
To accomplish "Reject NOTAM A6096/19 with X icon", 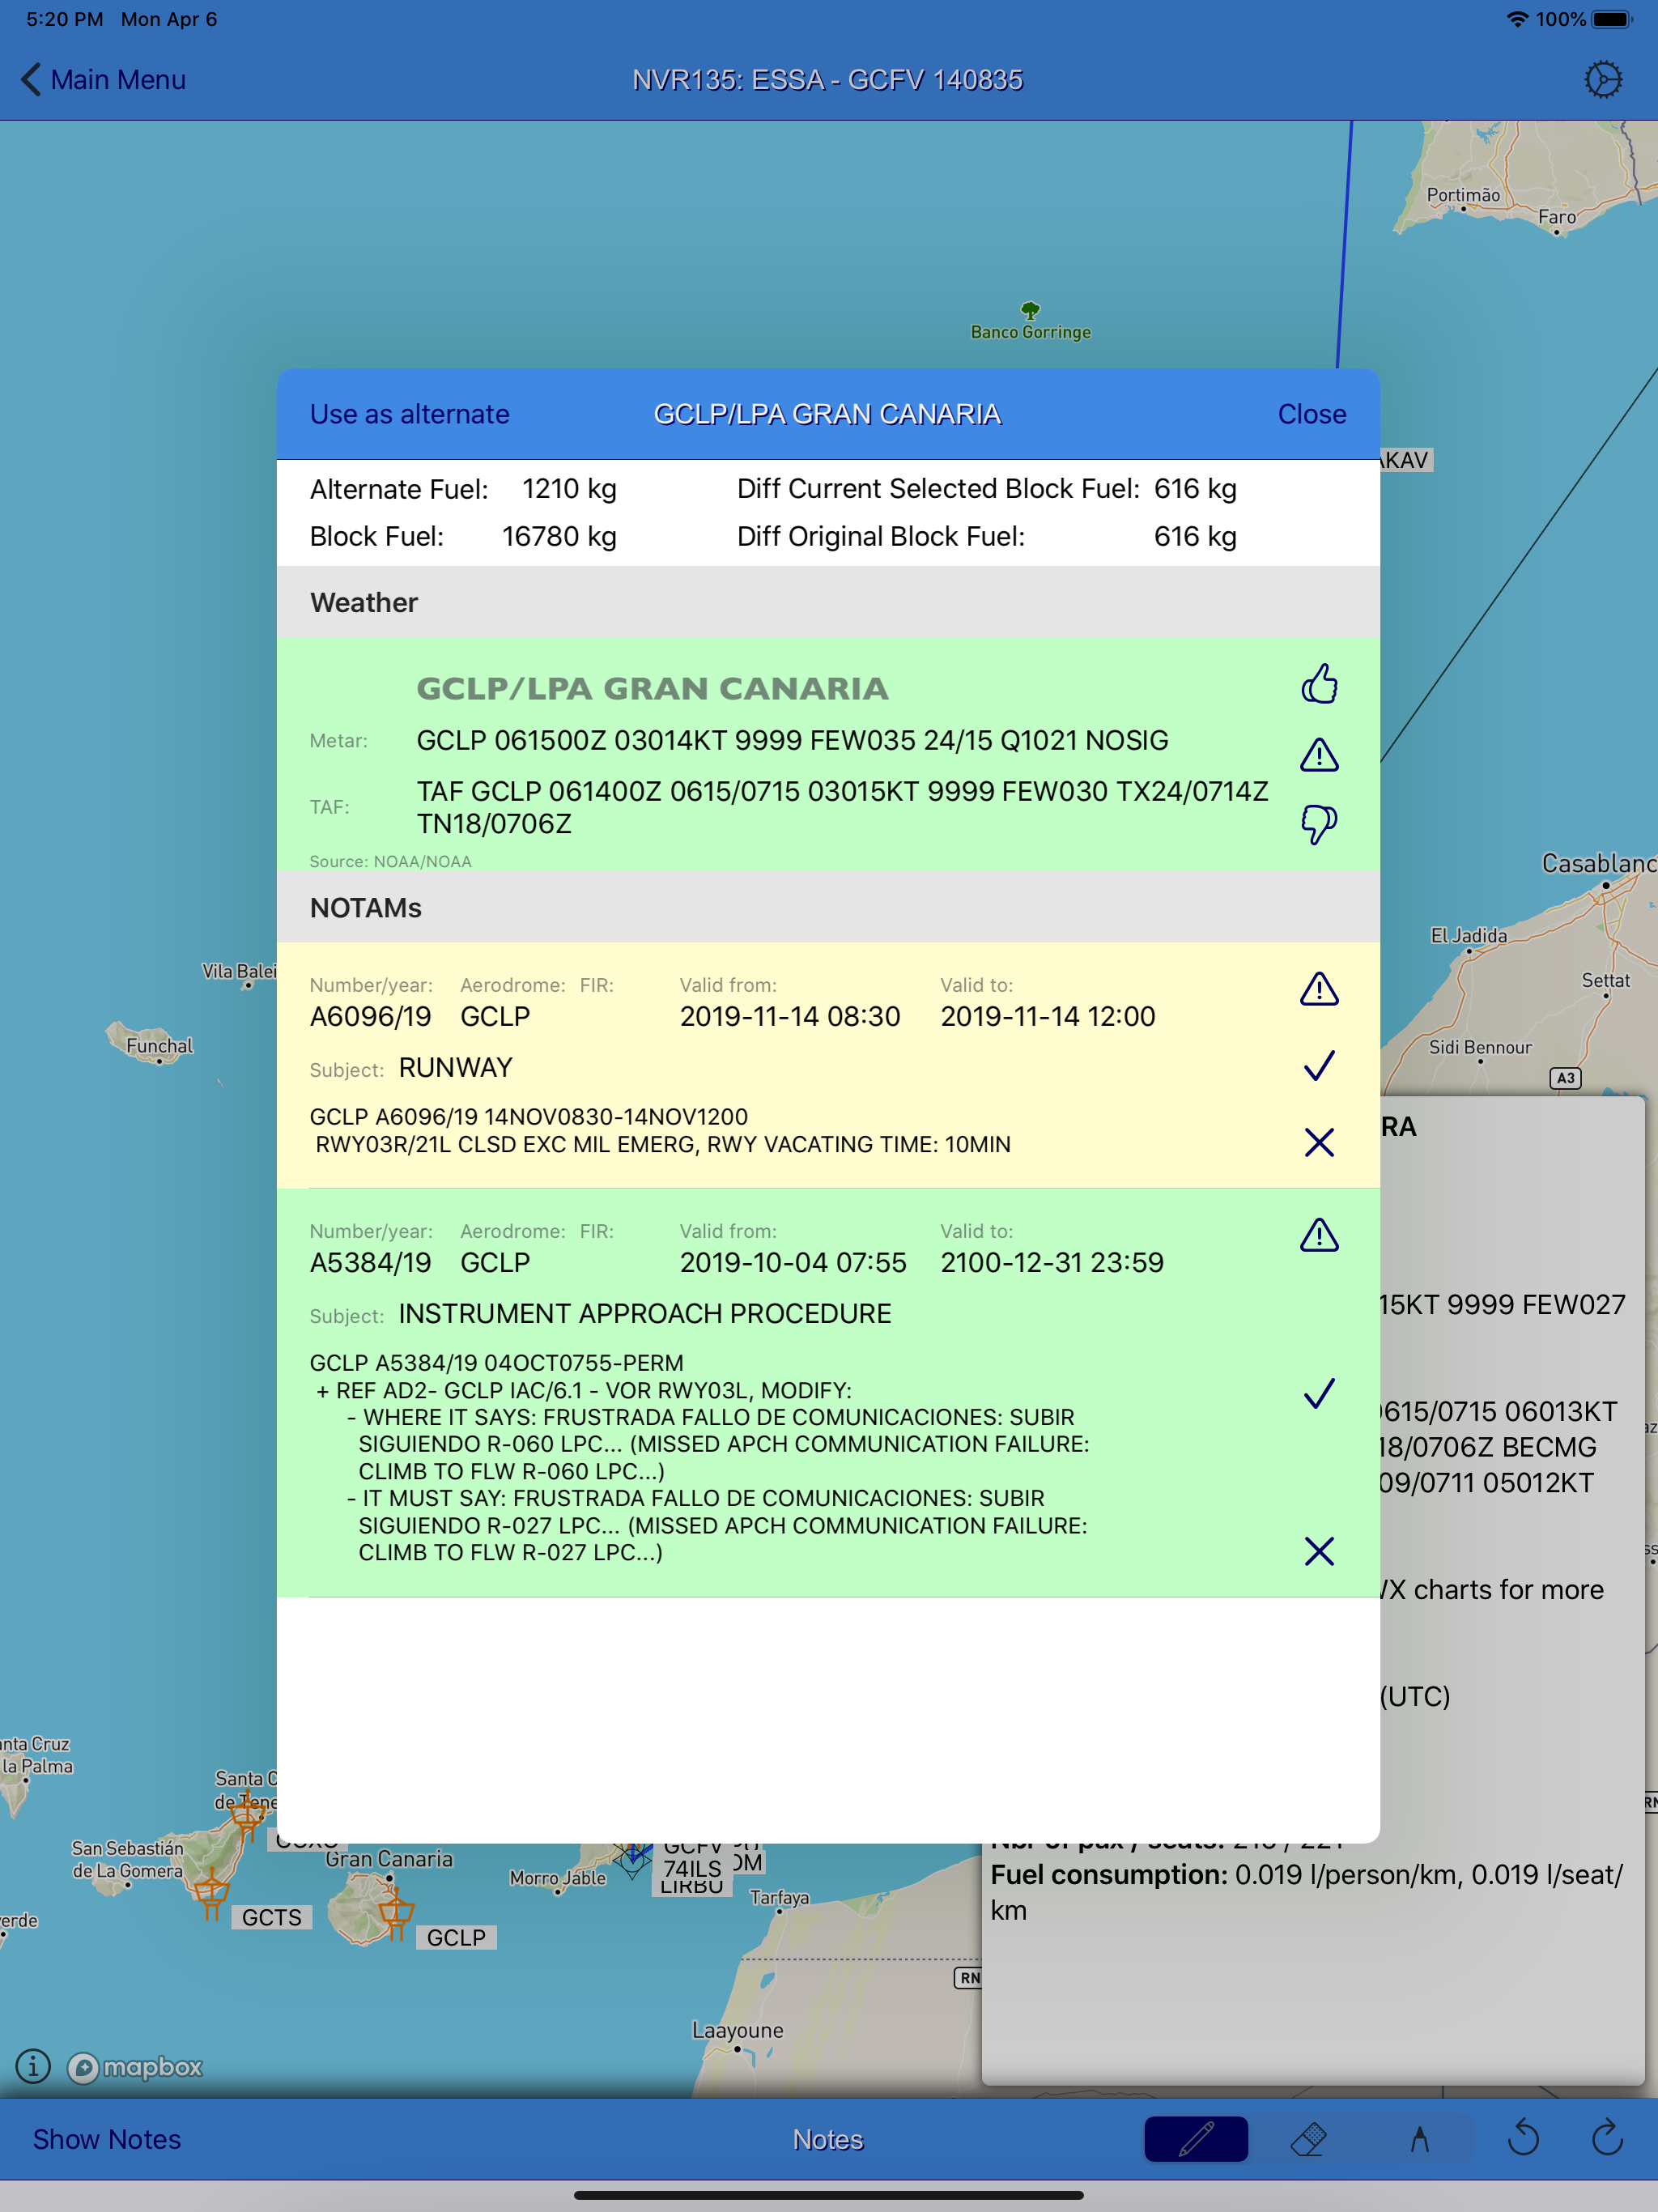I will [1319, 1142].
